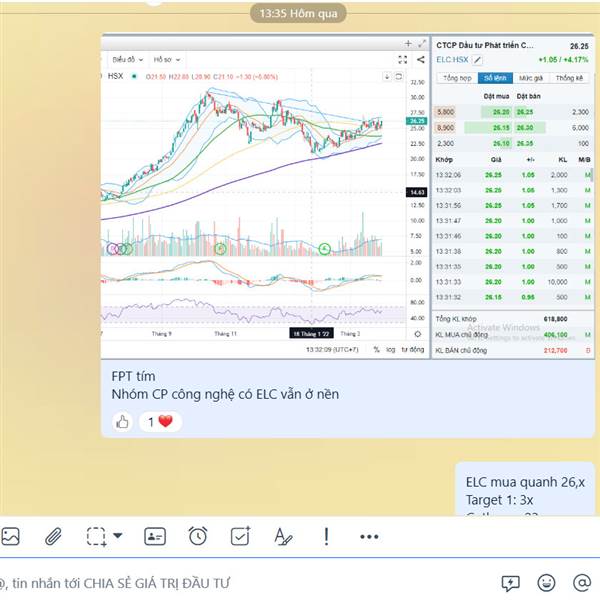This screenshot has height=600, width=600.
Task: Click the Tổng KL khớp value 618,800
Action: point(555,319)
